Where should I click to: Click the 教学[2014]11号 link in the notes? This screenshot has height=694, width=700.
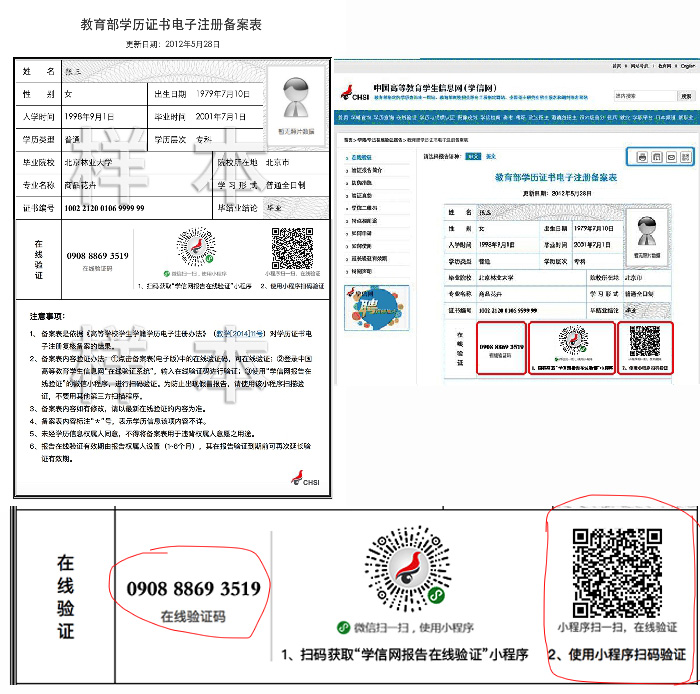[242, 334]
